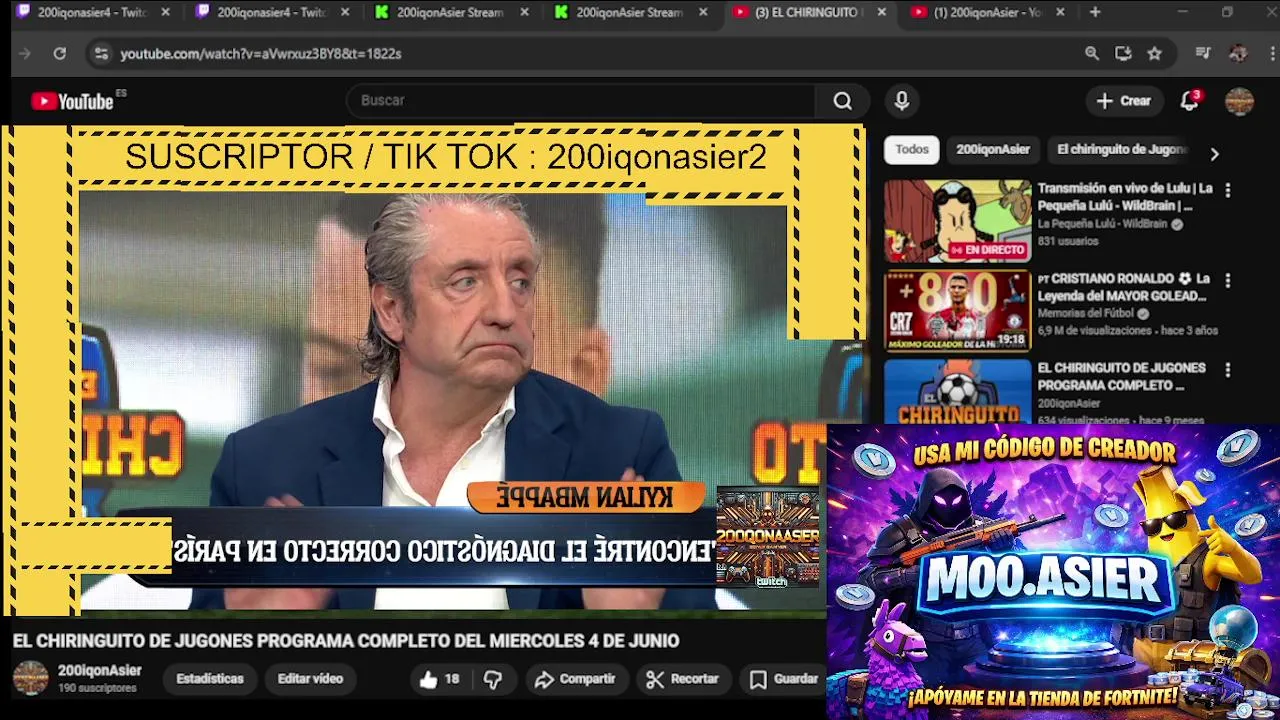Open the CR7 800 goals thumbnail
Viewport: 1280px width, 720px height.
click(x=957, y=311)
